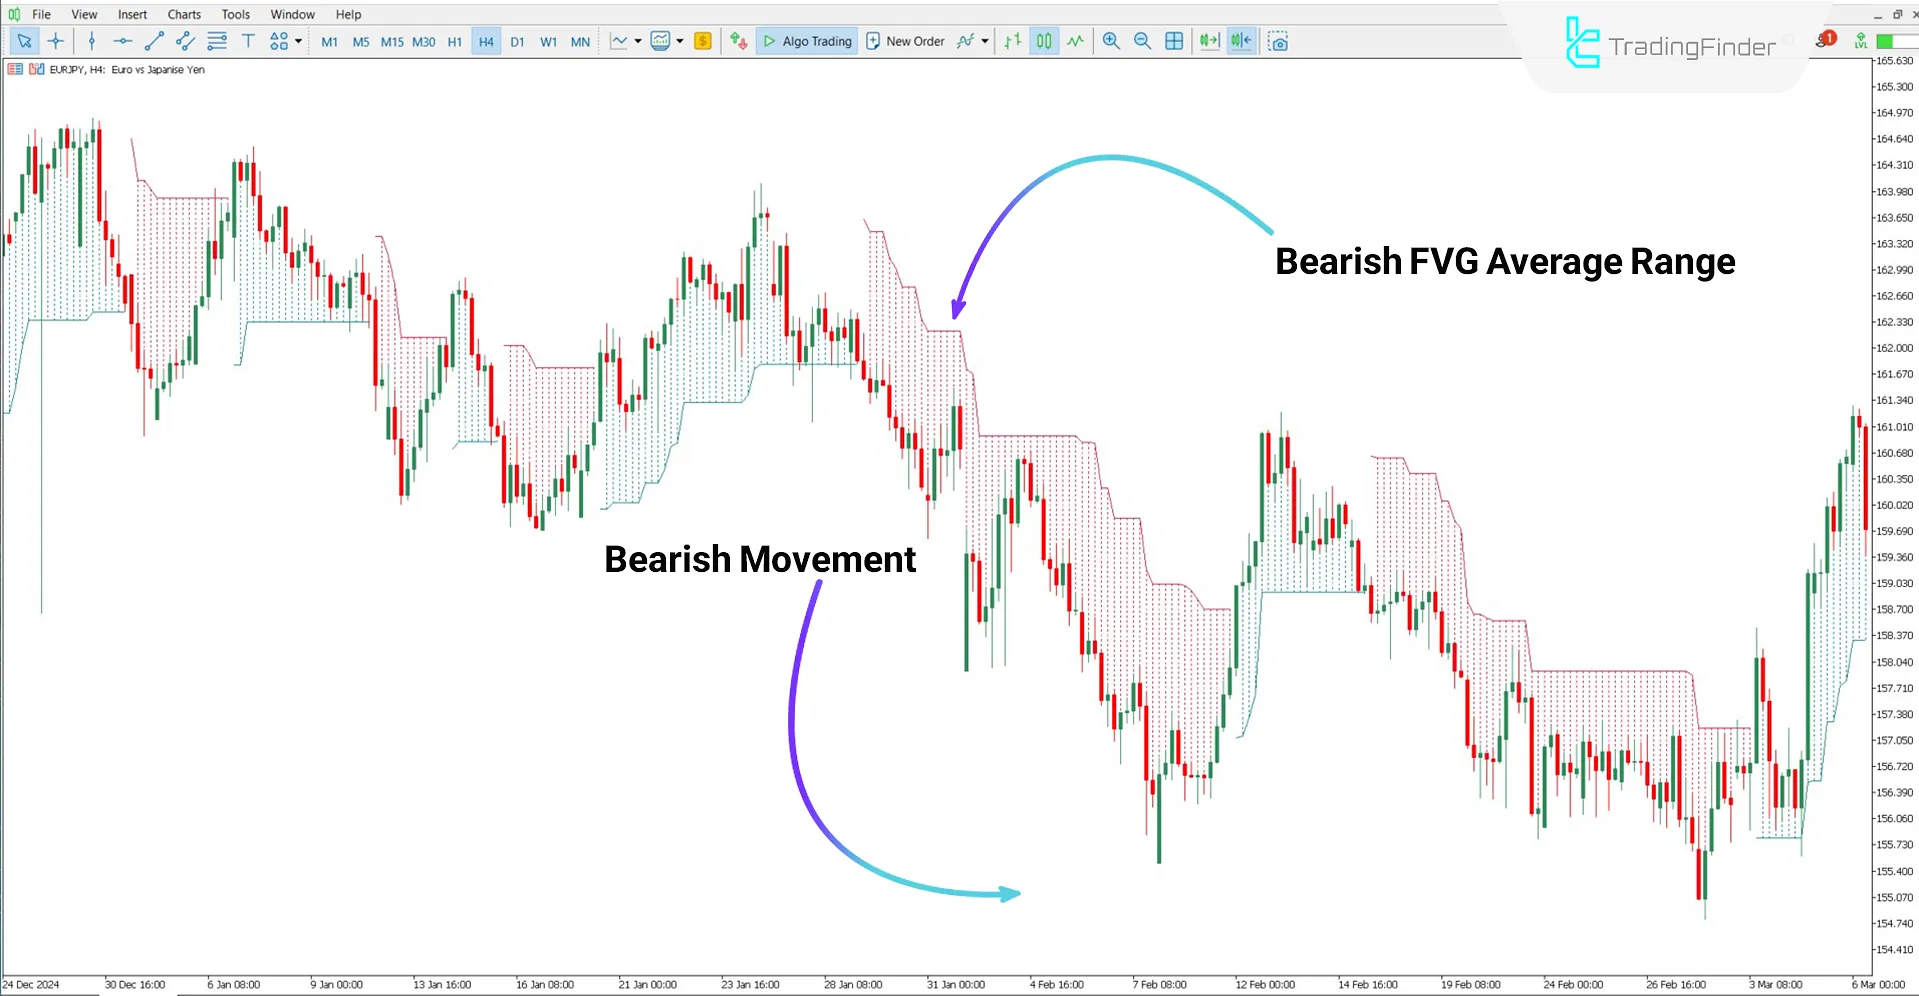Open a New Order
This screenshot has height=996, width=1919.
click(905, 41)
